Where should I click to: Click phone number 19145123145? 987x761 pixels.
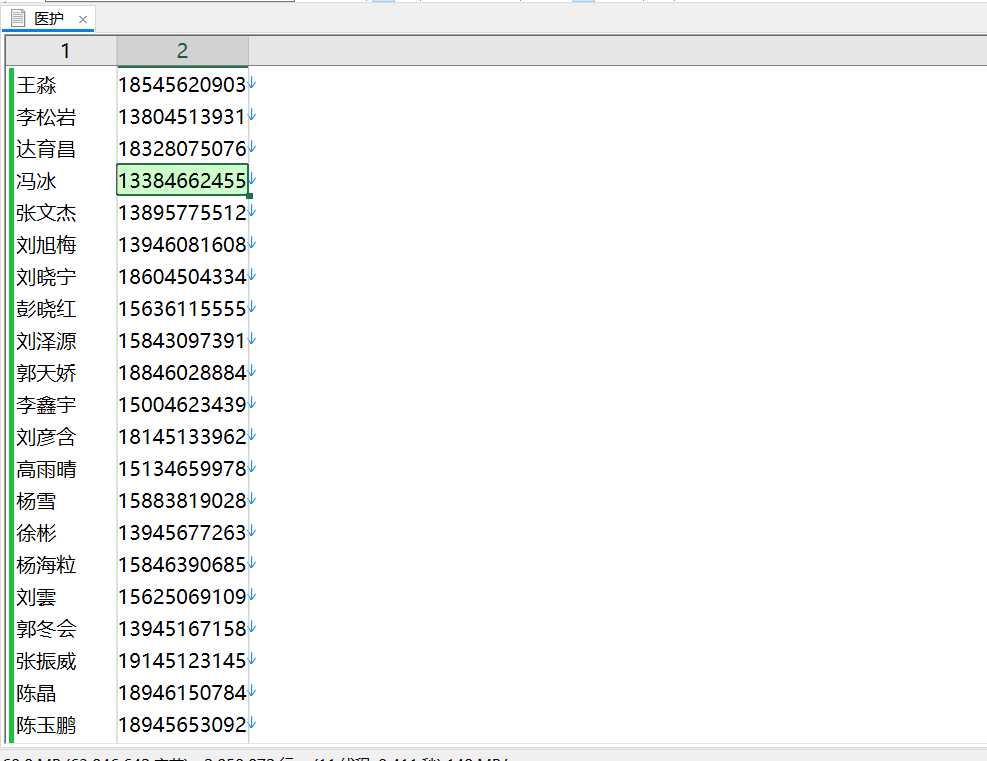coord(182,660)
